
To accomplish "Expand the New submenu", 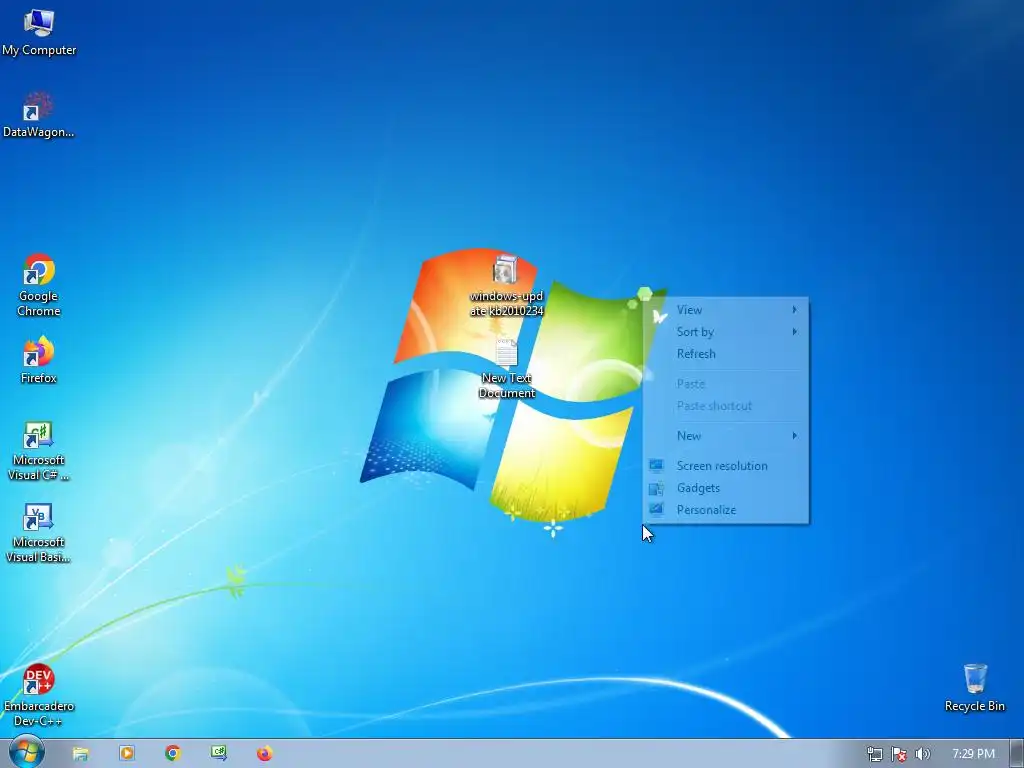I will point(726,436).
